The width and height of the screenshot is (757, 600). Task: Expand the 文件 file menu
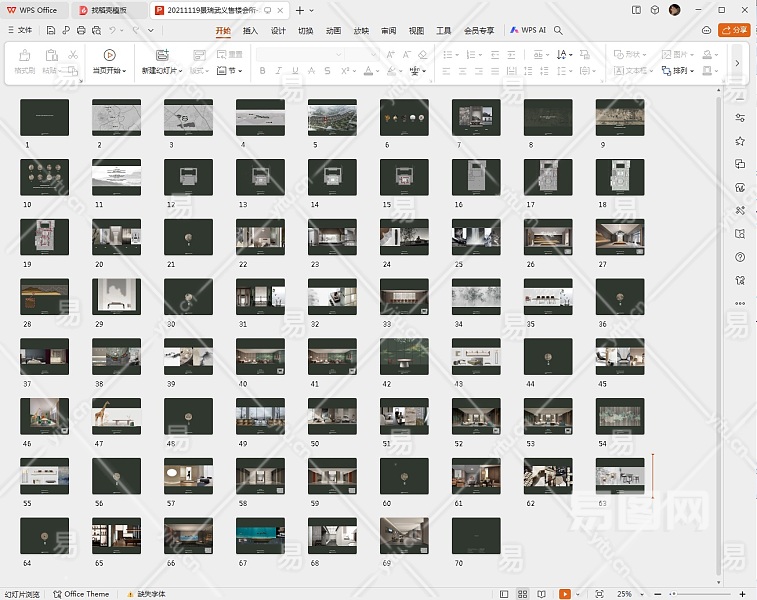[20, 30]
